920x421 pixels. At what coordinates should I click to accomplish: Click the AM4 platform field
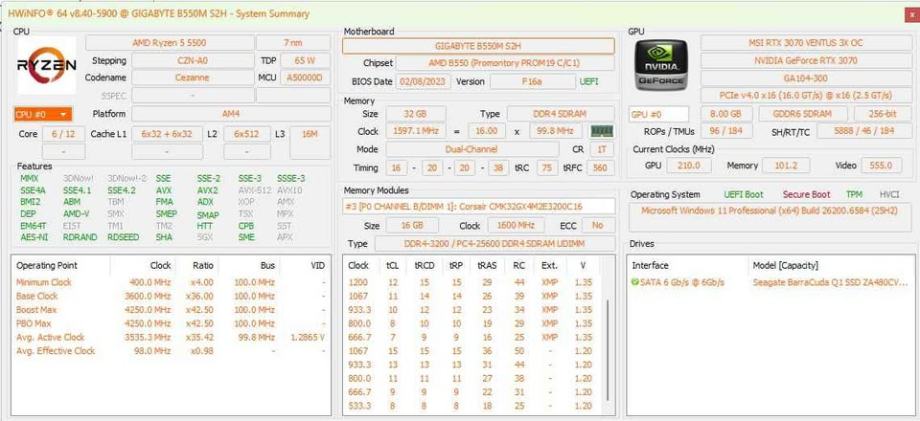231,114
